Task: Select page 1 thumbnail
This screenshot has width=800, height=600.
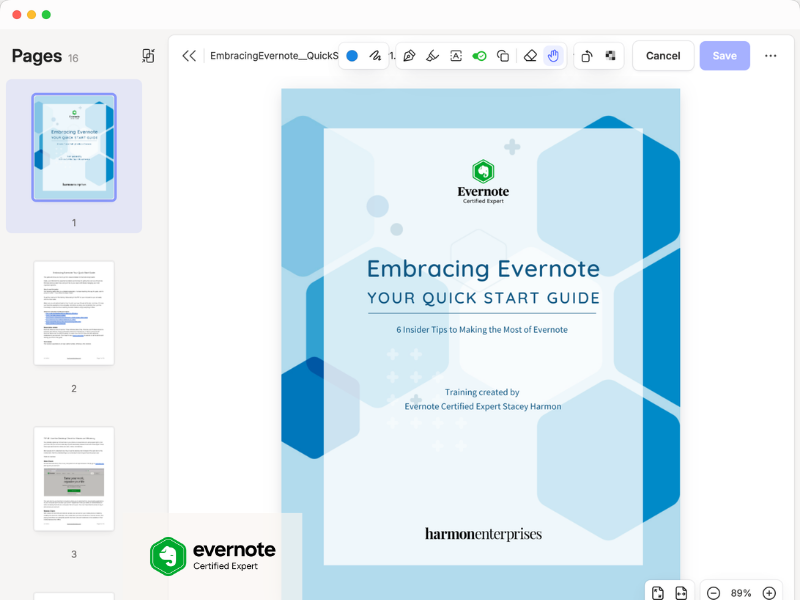Action: [x=74, y=147]
